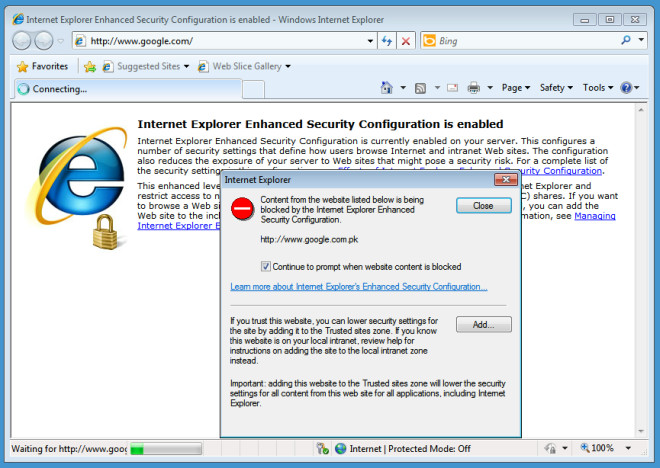Click the tab loading spinner icon
This screenshot has width=660, height=468.
tap(24, 89)
